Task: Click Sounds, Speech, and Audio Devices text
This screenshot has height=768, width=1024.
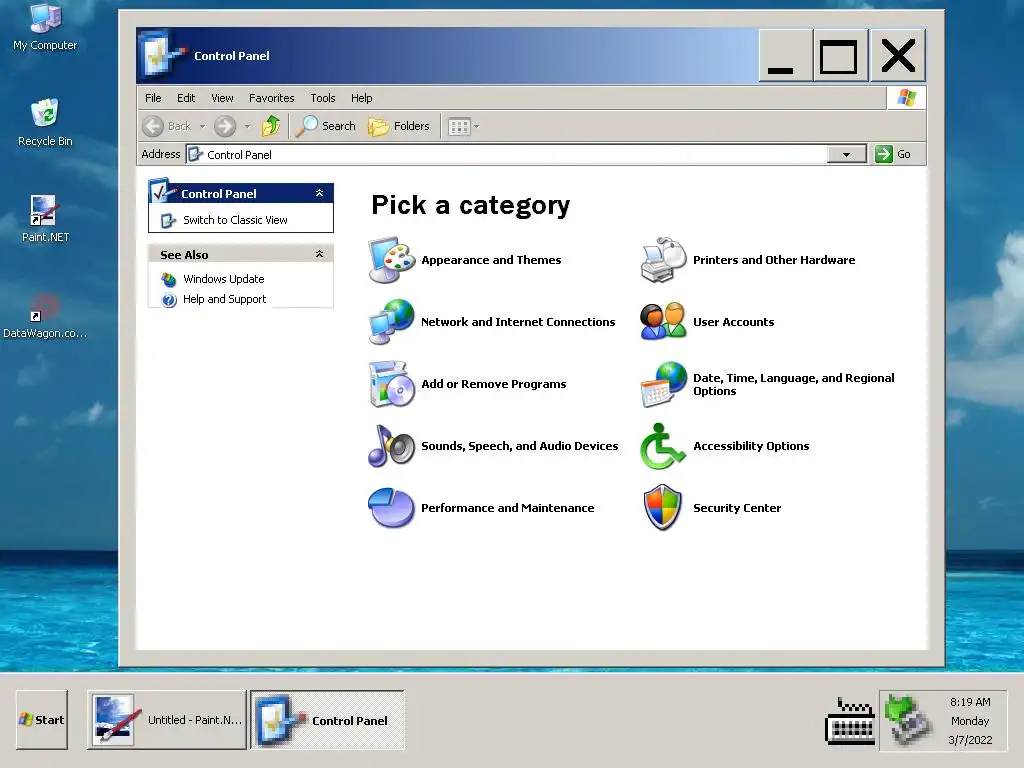Action: [519, 446]
